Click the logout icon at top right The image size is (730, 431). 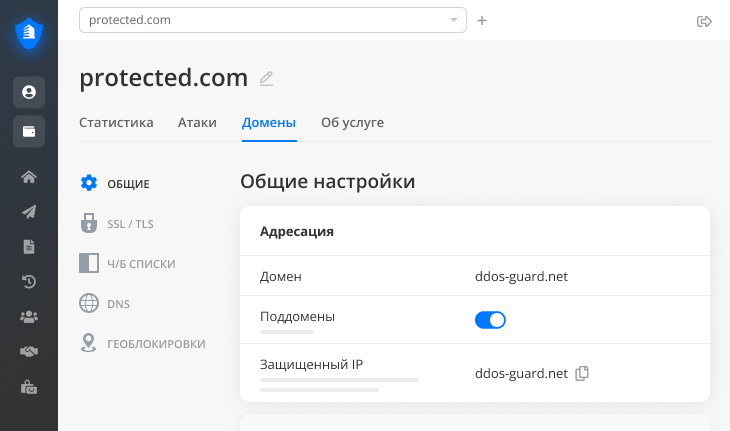tap(704, 21)
